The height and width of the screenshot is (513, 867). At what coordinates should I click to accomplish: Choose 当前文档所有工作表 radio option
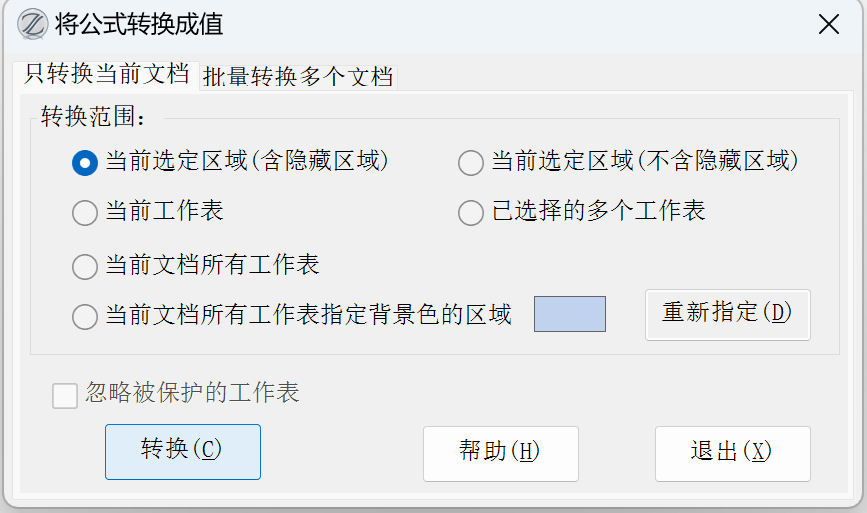click(x=85, y=266)
